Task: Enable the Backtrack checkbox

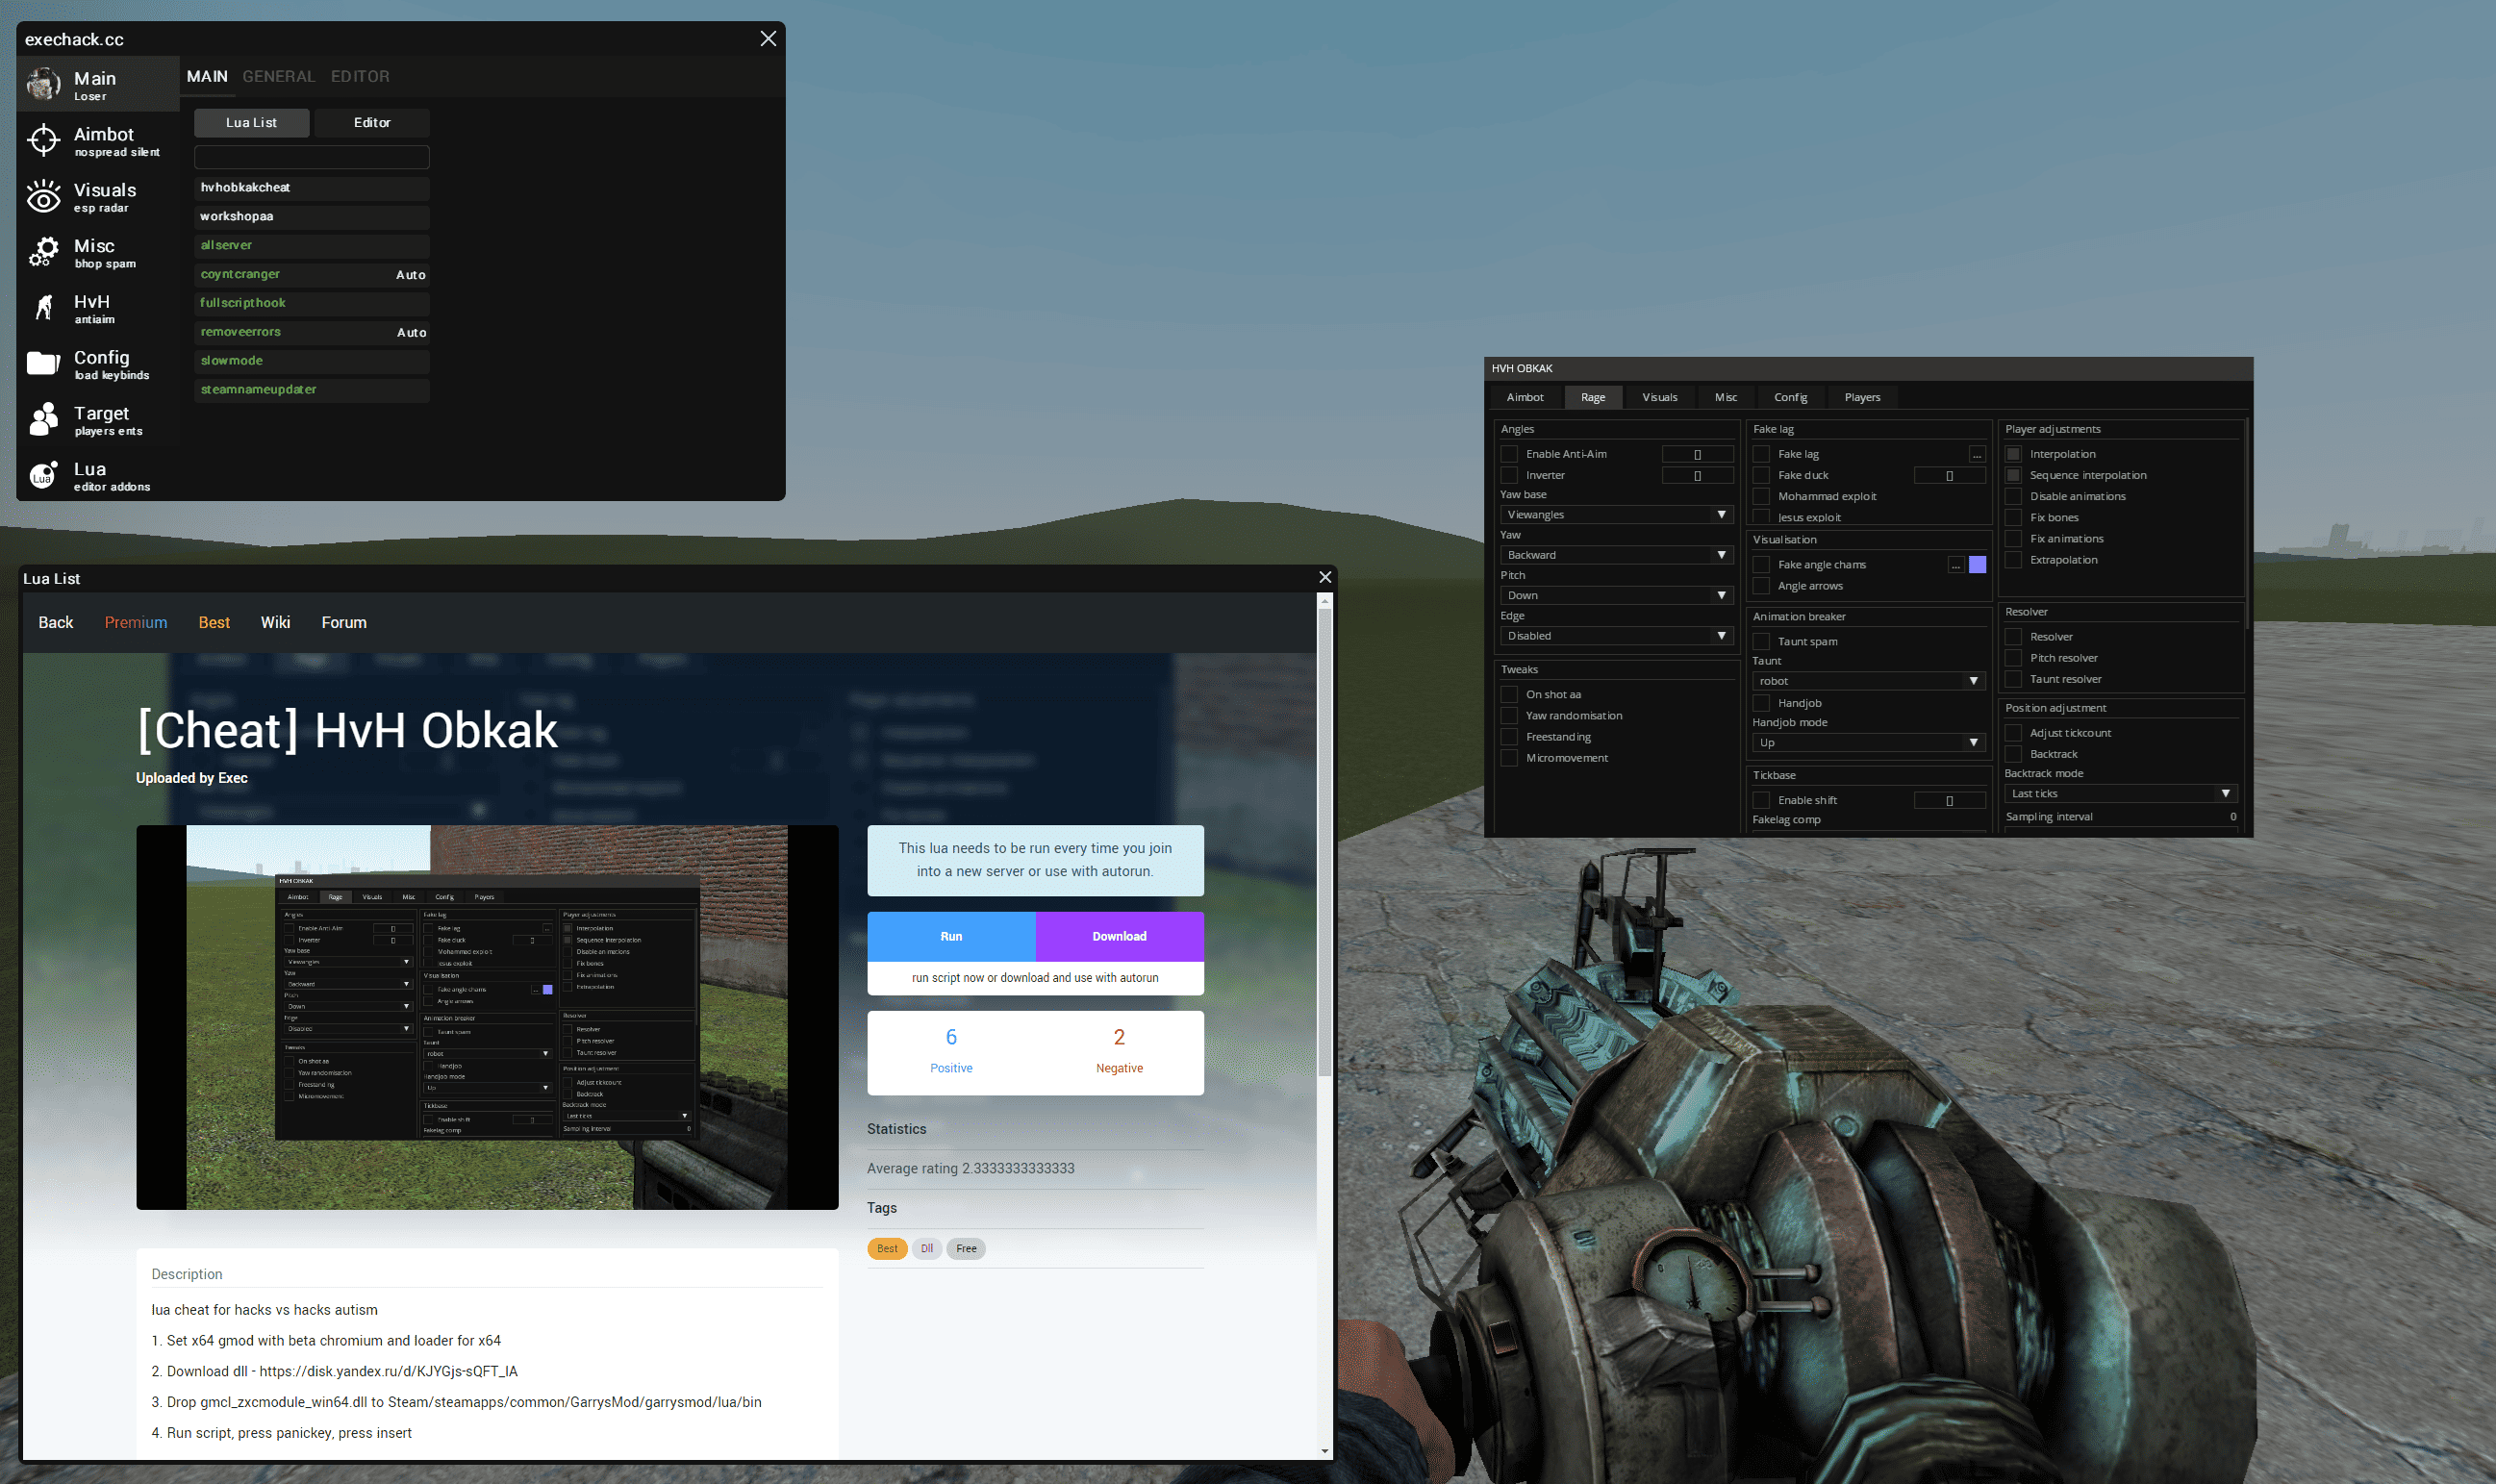Action: pyautogui.click(x=2013, y=754)
